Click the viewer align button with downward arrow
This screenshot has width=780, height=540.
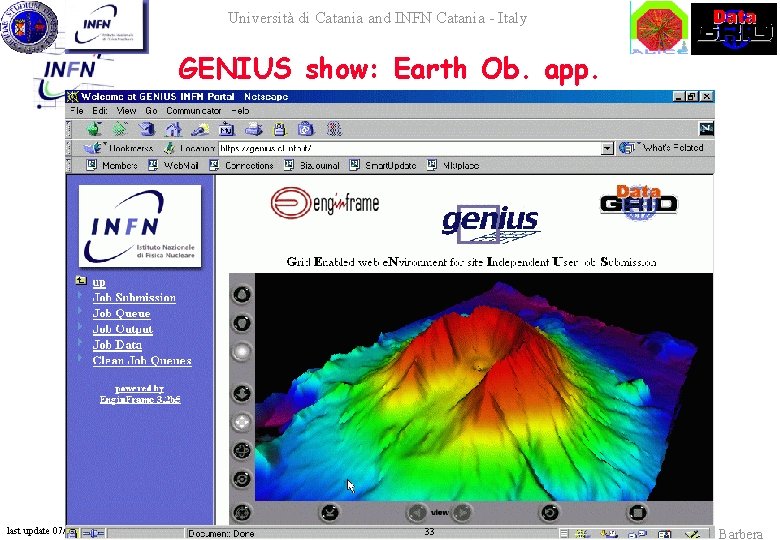click(330, 512)
